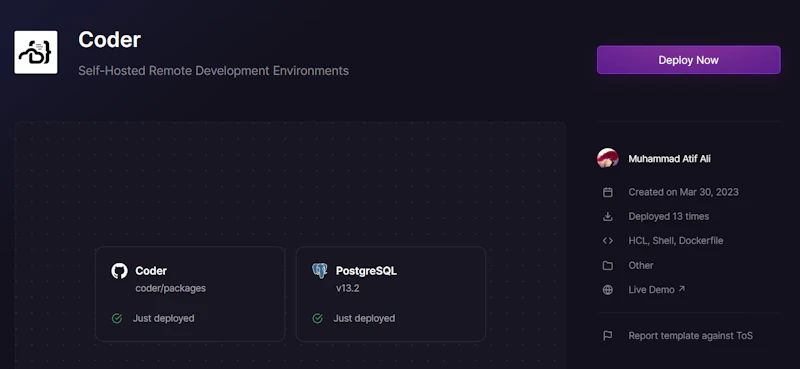Click the folder icon beside Other
The height and width of the screenshot is (369, 800).
[x=608, y=265]
